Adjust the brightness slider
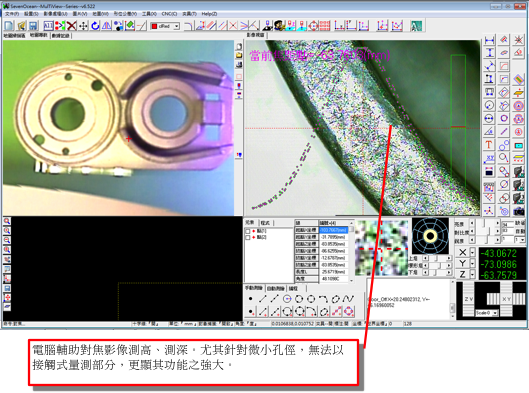This screenshot has width=529, height=393. pos(484,223)
